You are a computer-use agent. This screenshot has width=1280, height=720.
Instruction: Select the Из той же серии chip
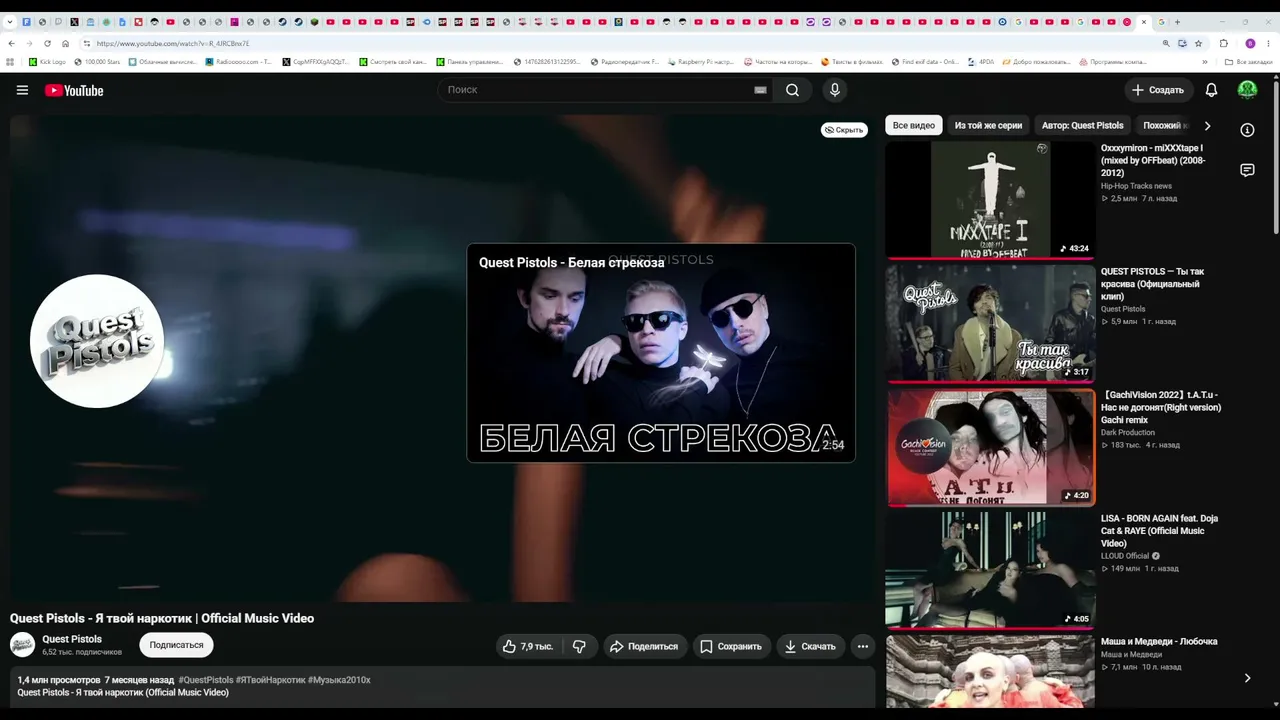point(988,126)
